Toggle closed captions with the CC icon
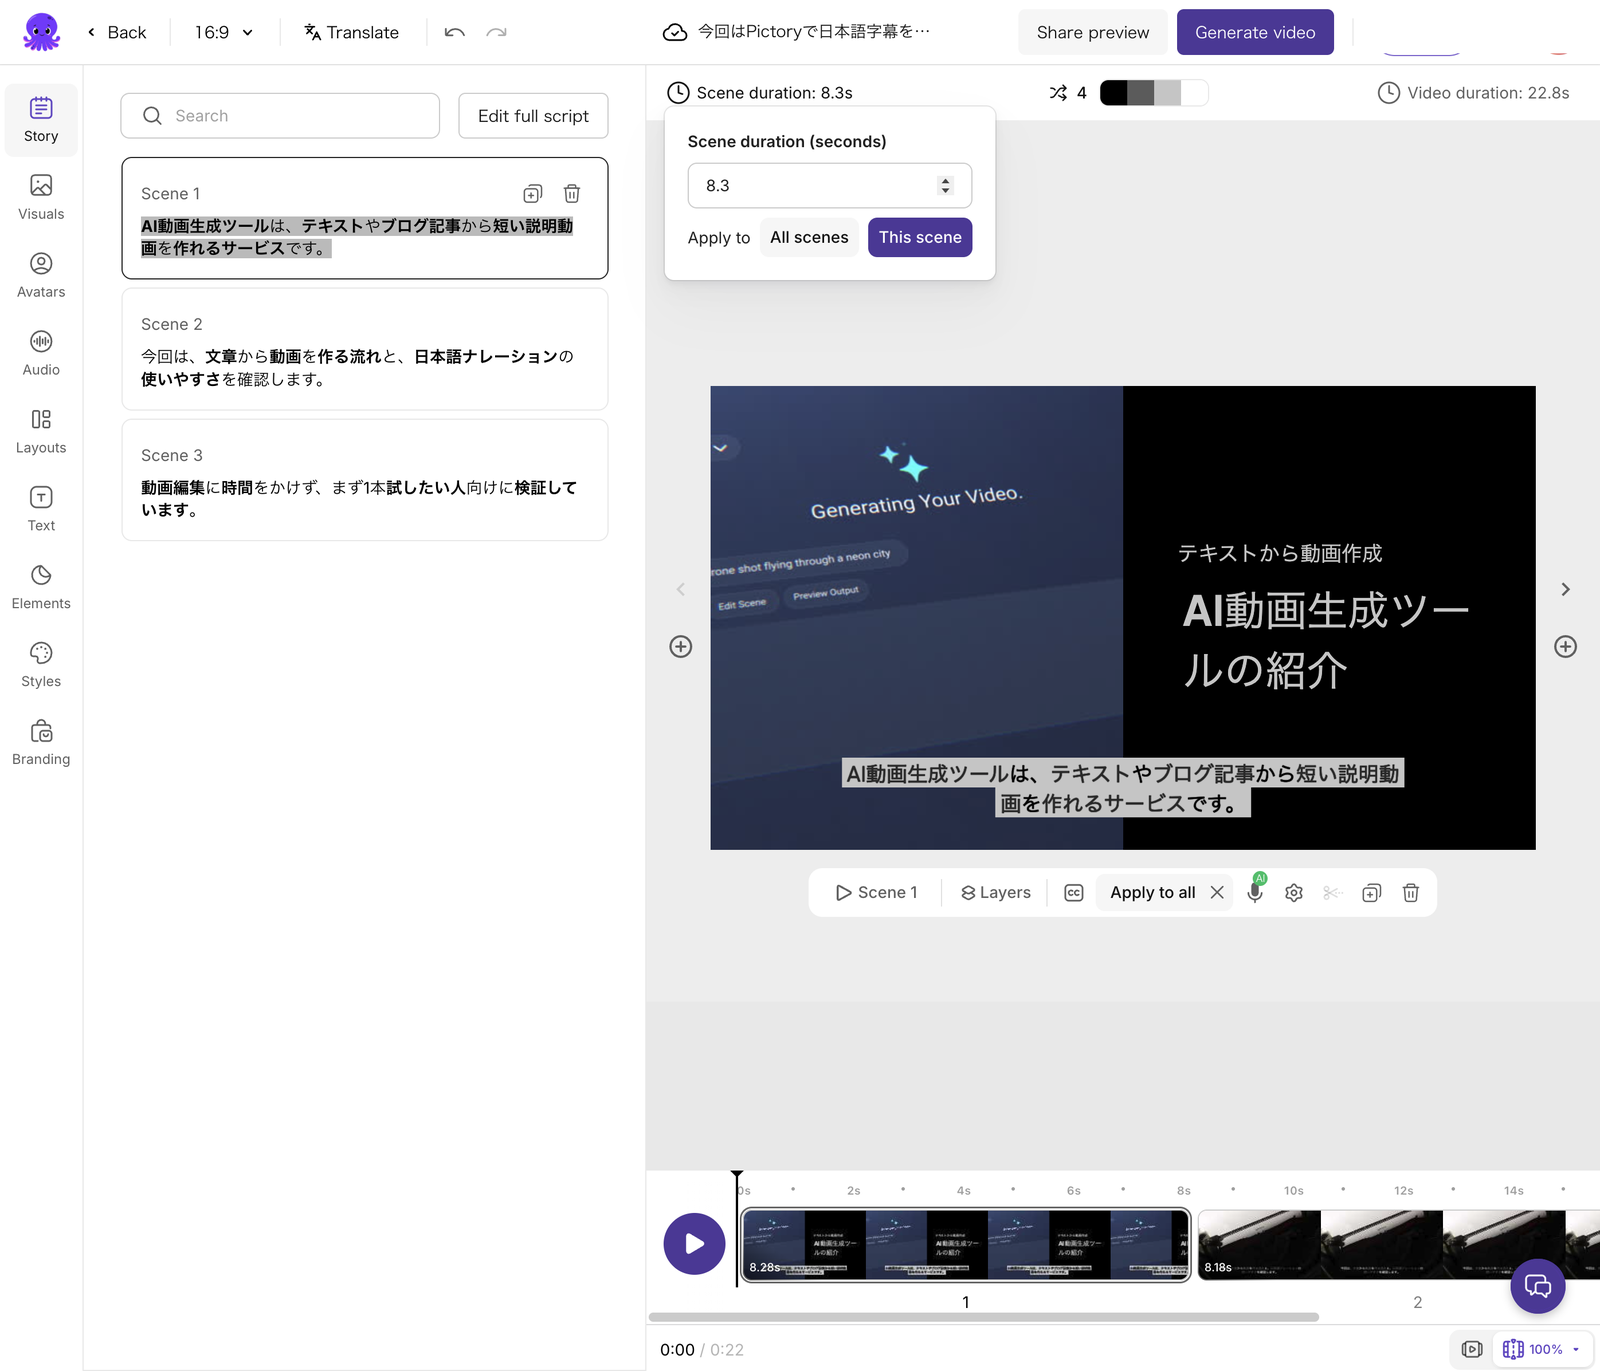Viewport: 1600px width, 1371px height. pyautogui.click(x=1074, y=893)
